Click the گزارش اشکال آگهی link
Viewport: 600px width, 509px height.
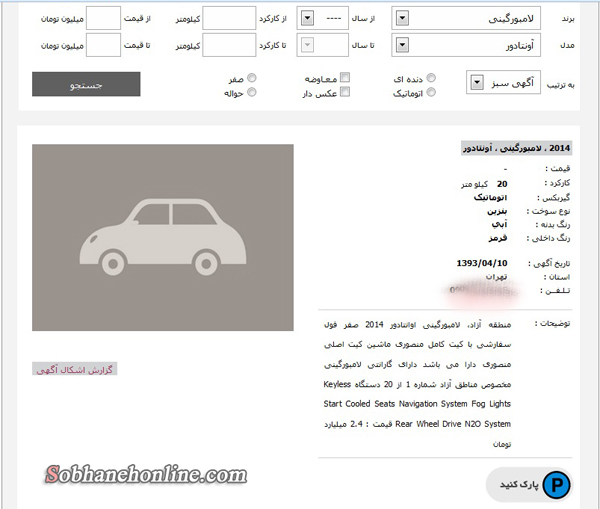[75, 370]
